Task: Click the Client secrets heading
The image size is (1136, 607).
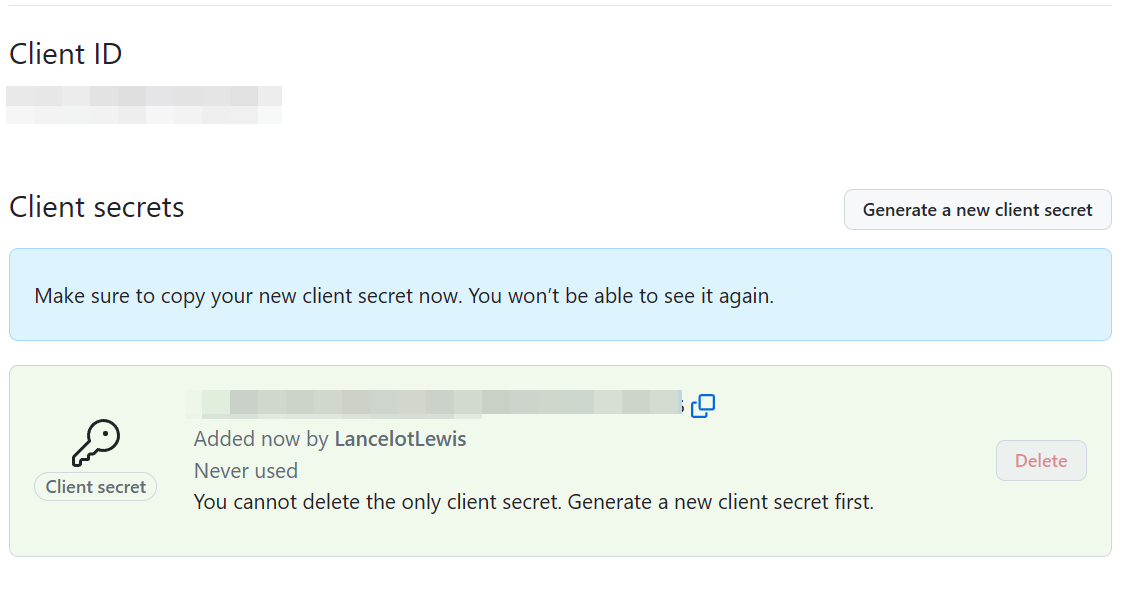Action: [x=97, y=207]
